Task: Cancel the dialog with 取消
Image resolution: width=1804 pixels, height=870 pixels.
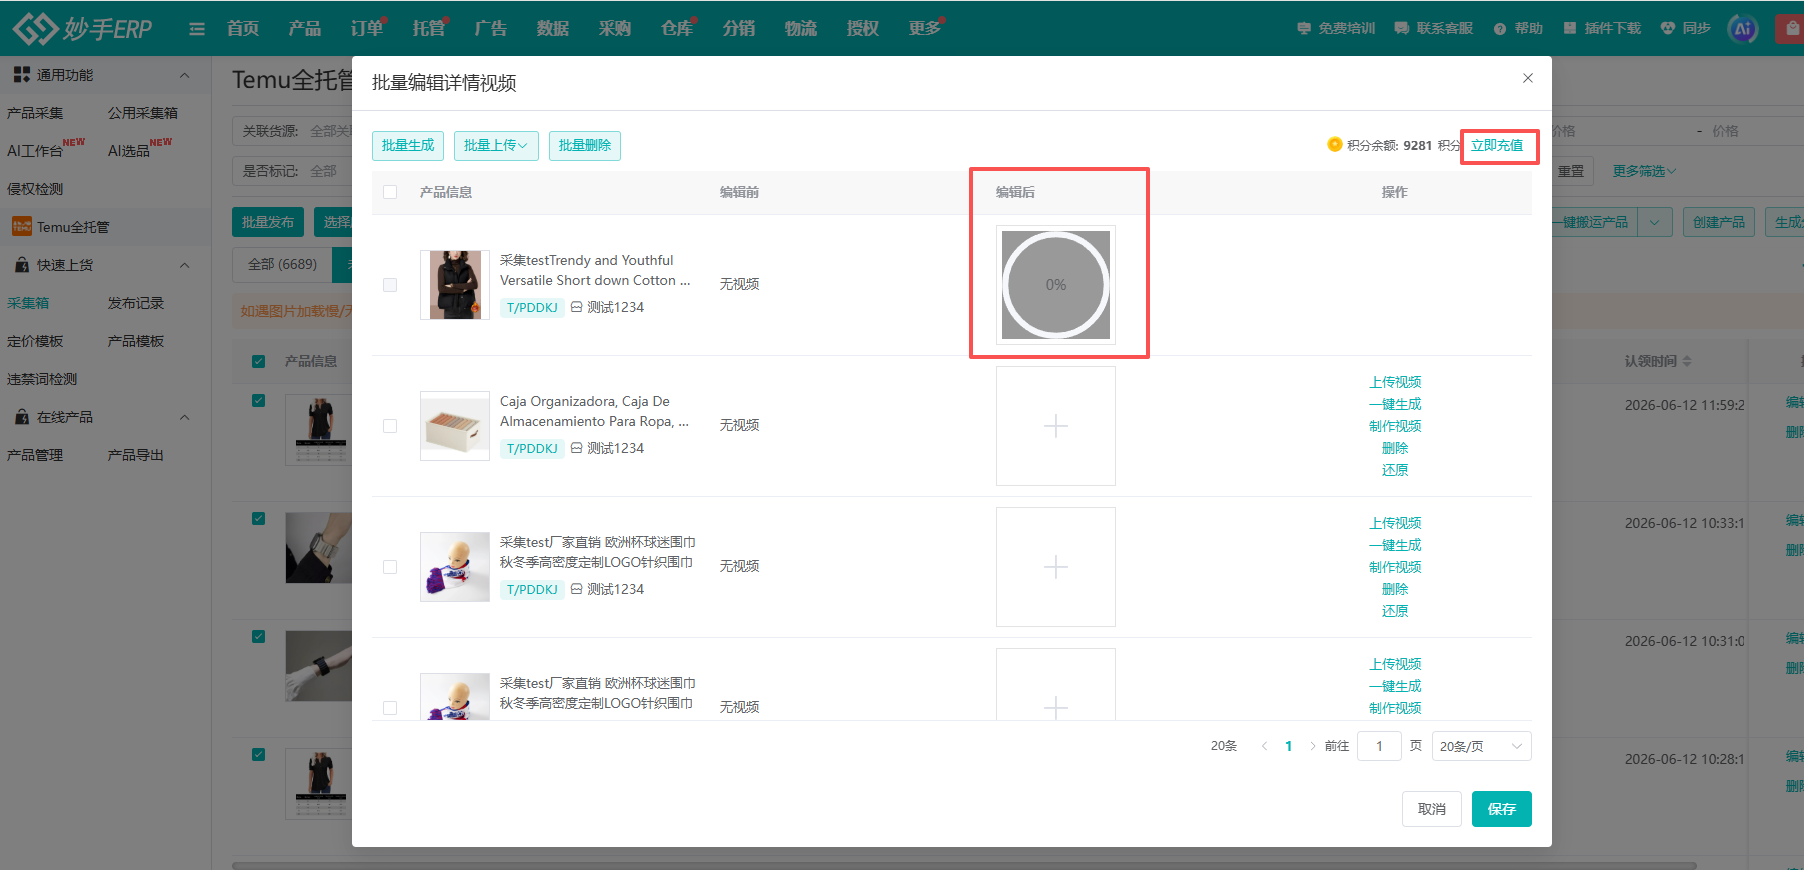Action: [1431, 809]
